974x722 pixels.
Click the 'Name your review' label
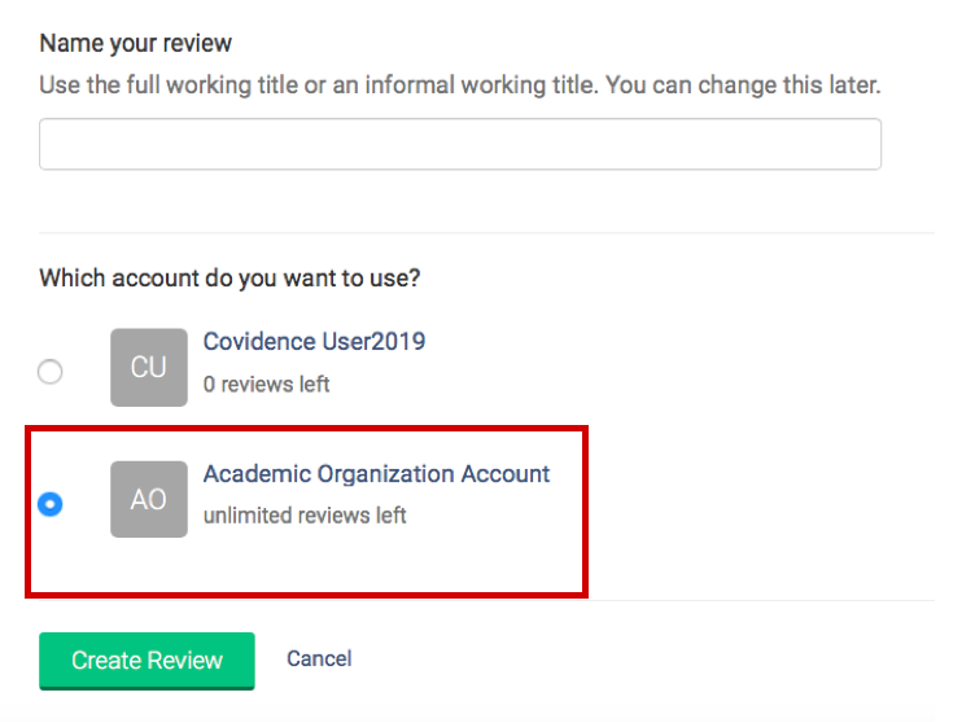[x=135, y=43]
